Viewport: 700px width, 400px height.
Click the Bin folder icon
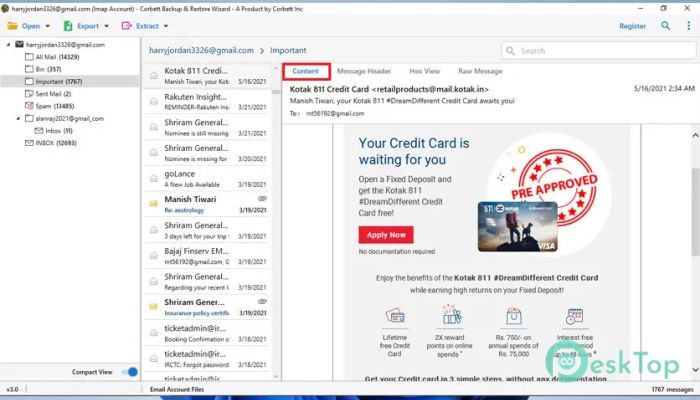[x=29, y=69]
